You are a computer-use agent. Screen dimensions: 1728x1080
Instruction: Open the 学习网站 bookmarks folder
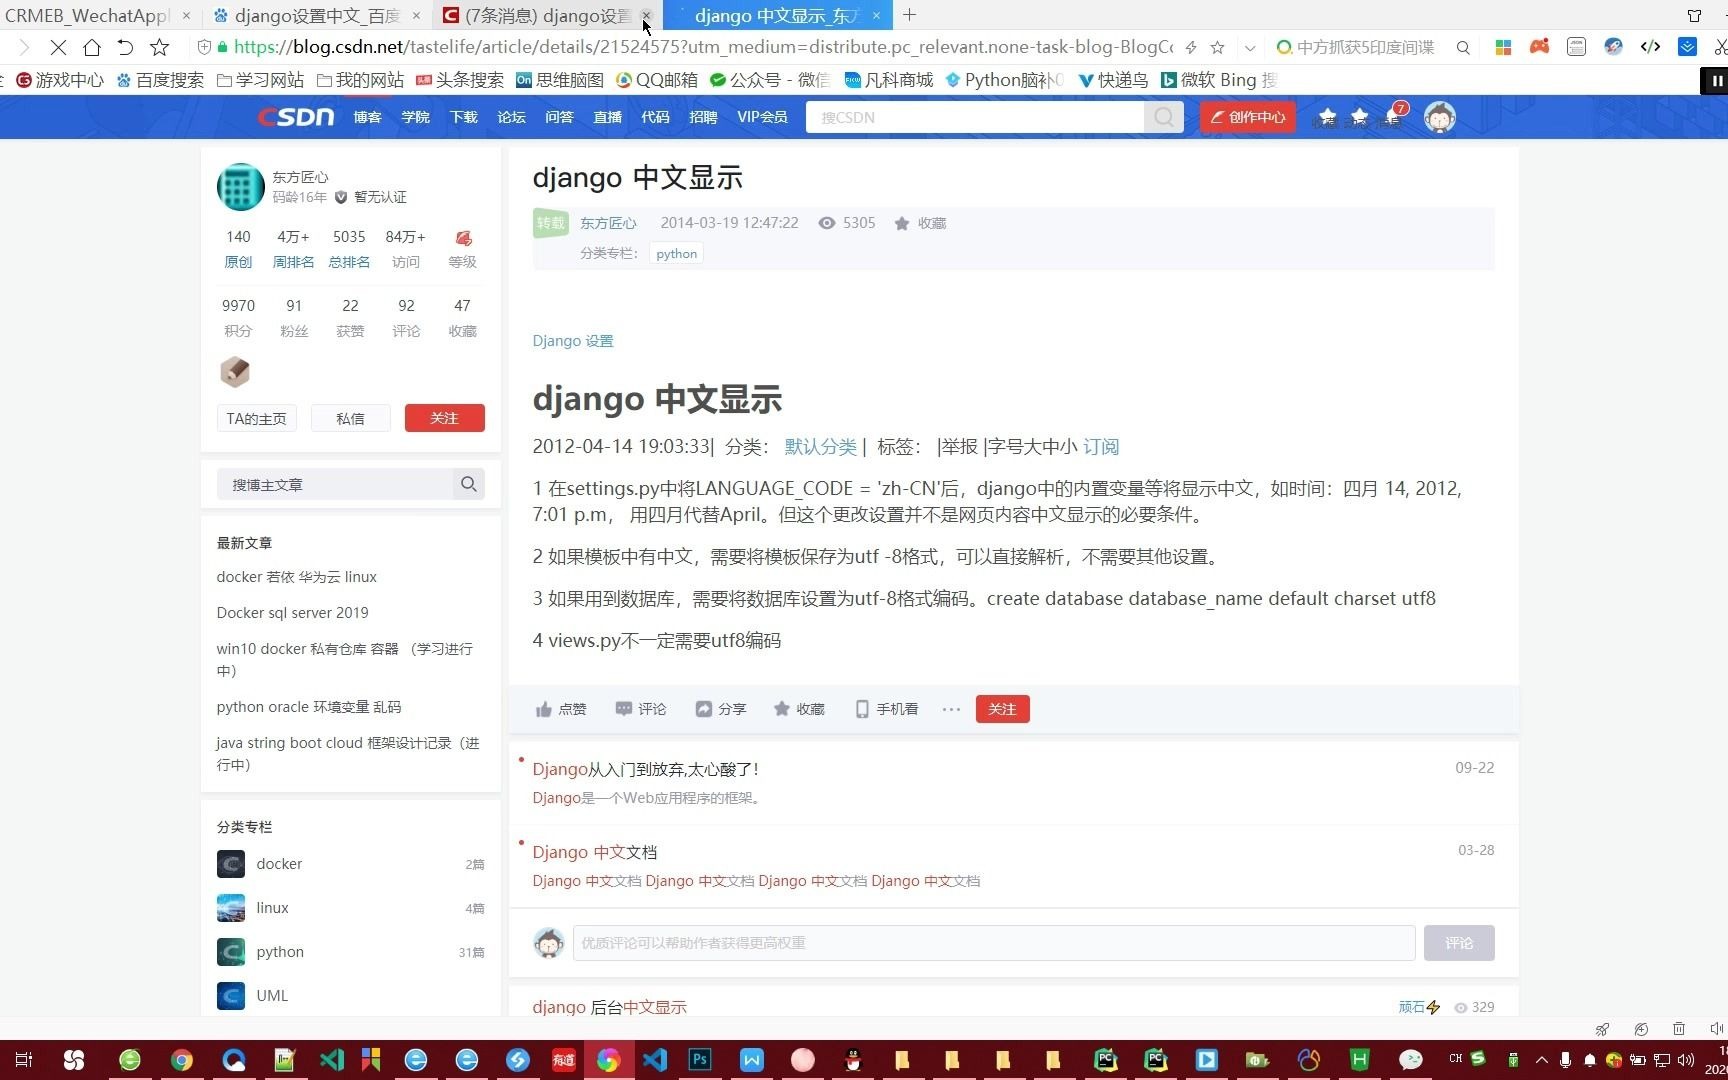[260, 80]
